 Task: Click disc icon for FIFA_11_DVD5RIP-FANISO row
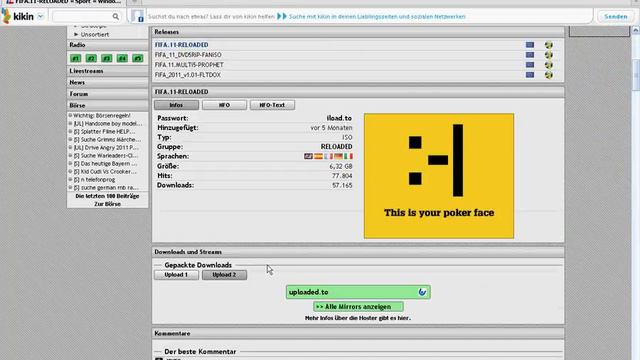549,55
